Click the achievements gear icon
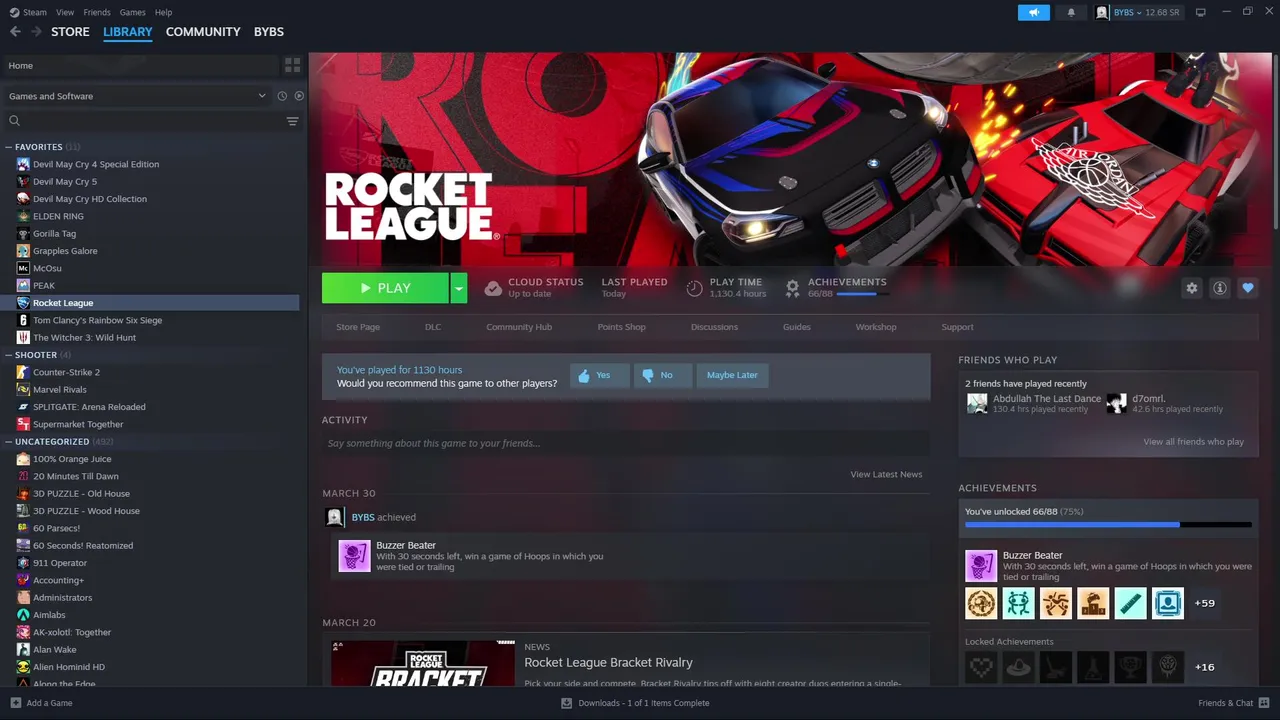 pos(792,288)
